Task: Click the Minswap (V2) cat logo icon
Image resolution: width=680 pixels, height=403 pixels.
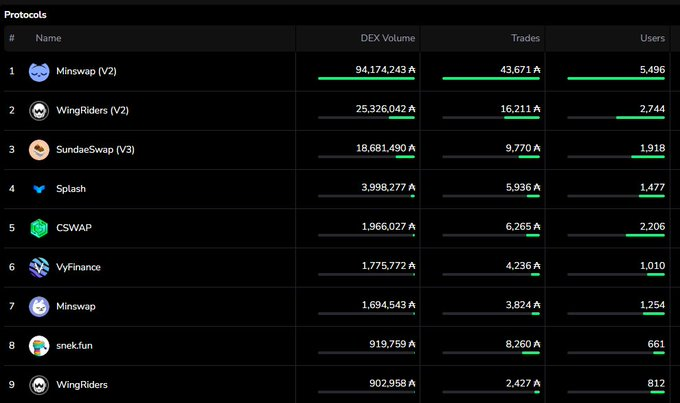Action: [x=39, y=71]
